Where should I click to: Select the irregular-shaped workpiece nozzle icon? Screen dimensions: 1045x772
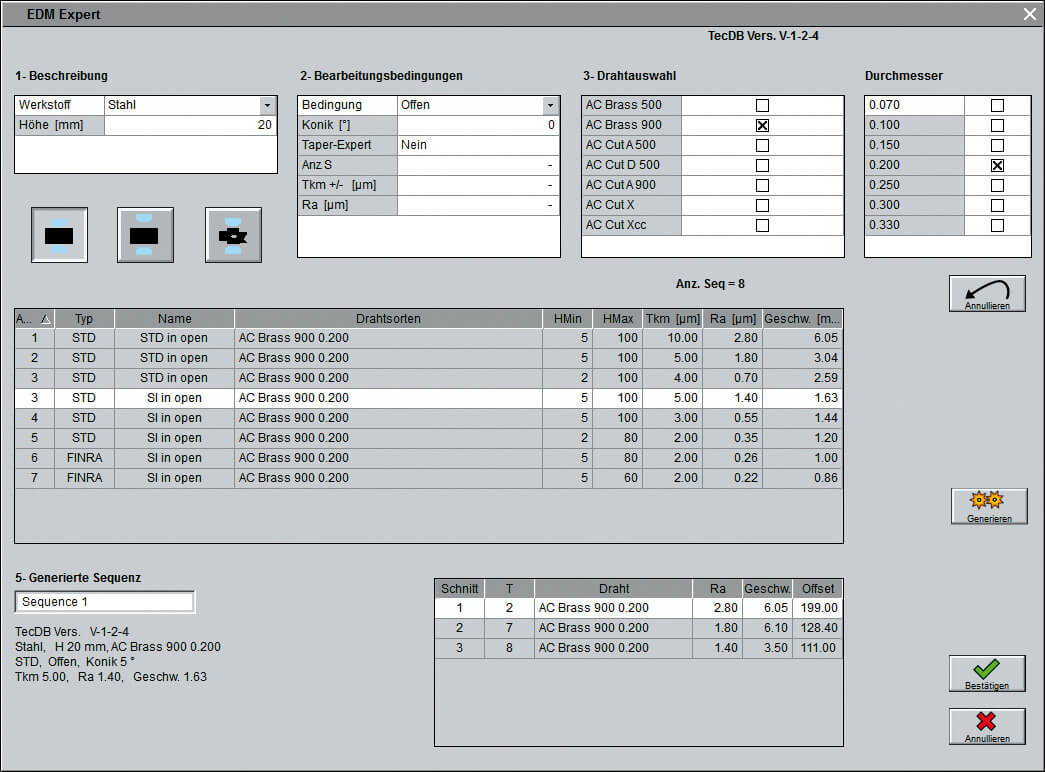(x=233, y=235)
